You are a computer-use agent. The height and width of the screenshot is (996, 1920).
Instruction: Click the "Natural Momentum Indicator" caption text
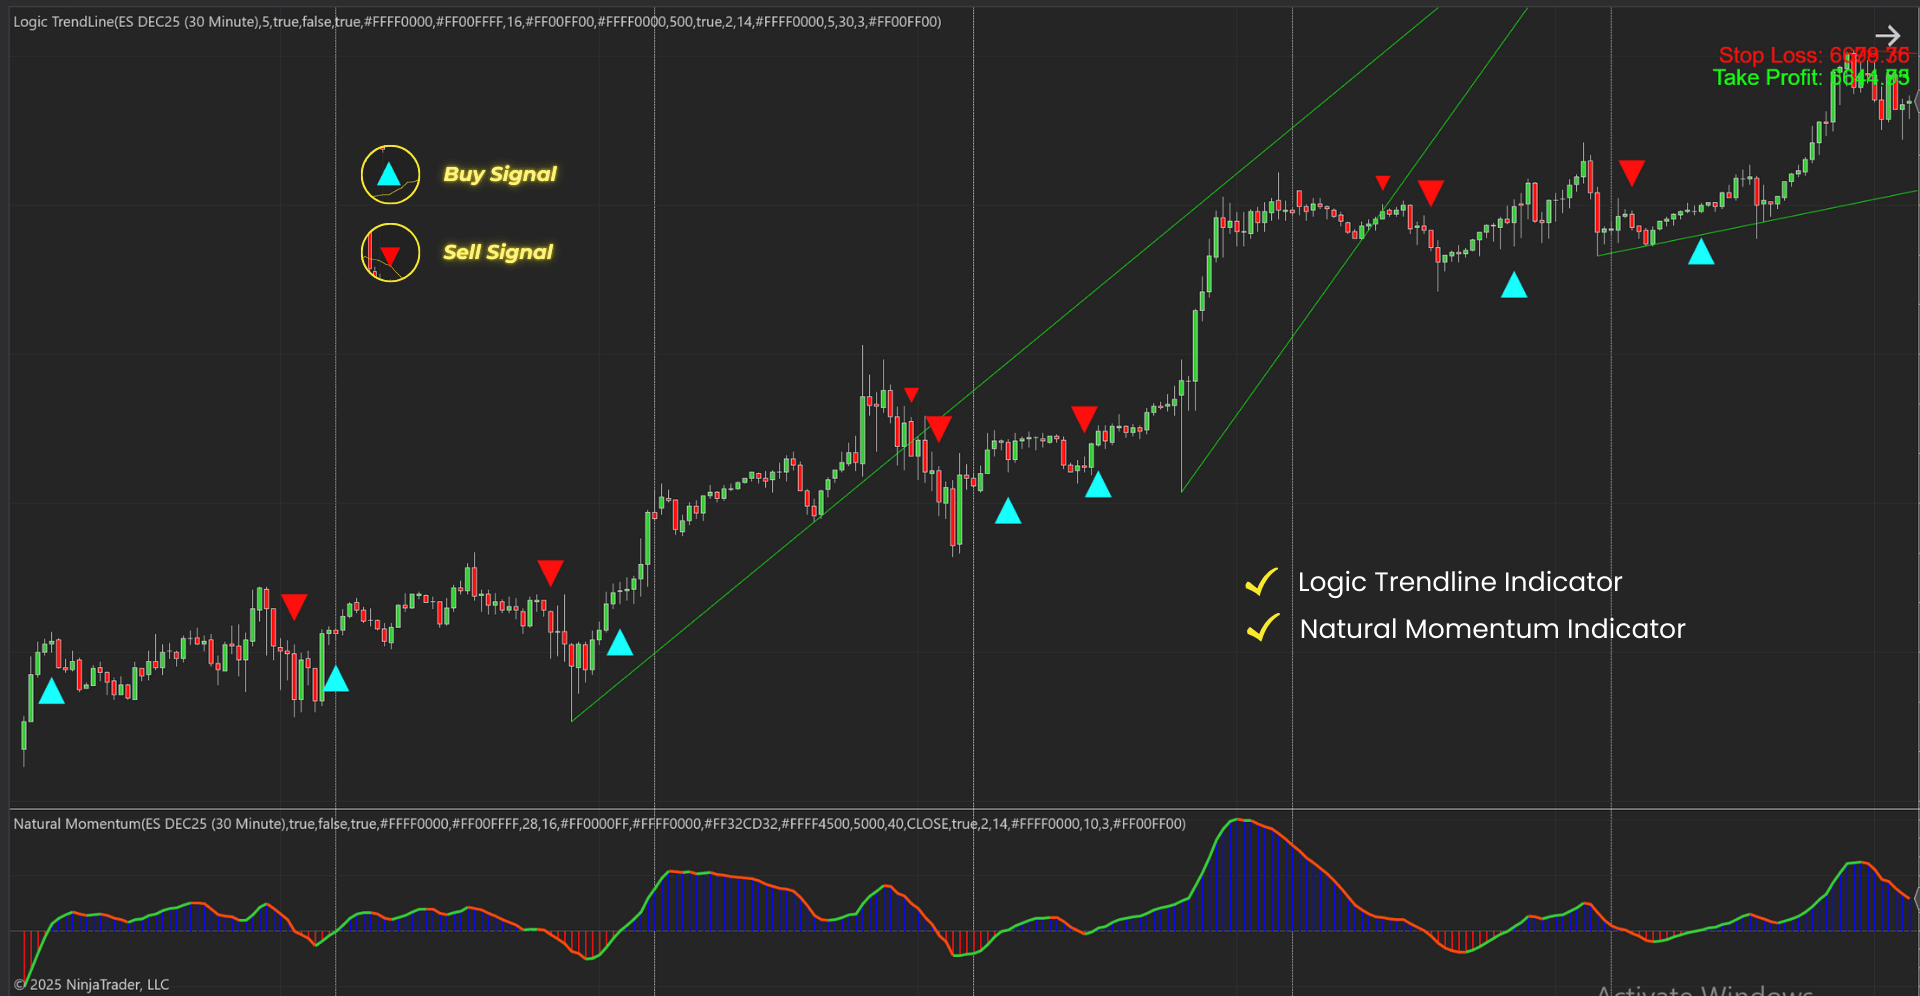[x=1492, y=629]
